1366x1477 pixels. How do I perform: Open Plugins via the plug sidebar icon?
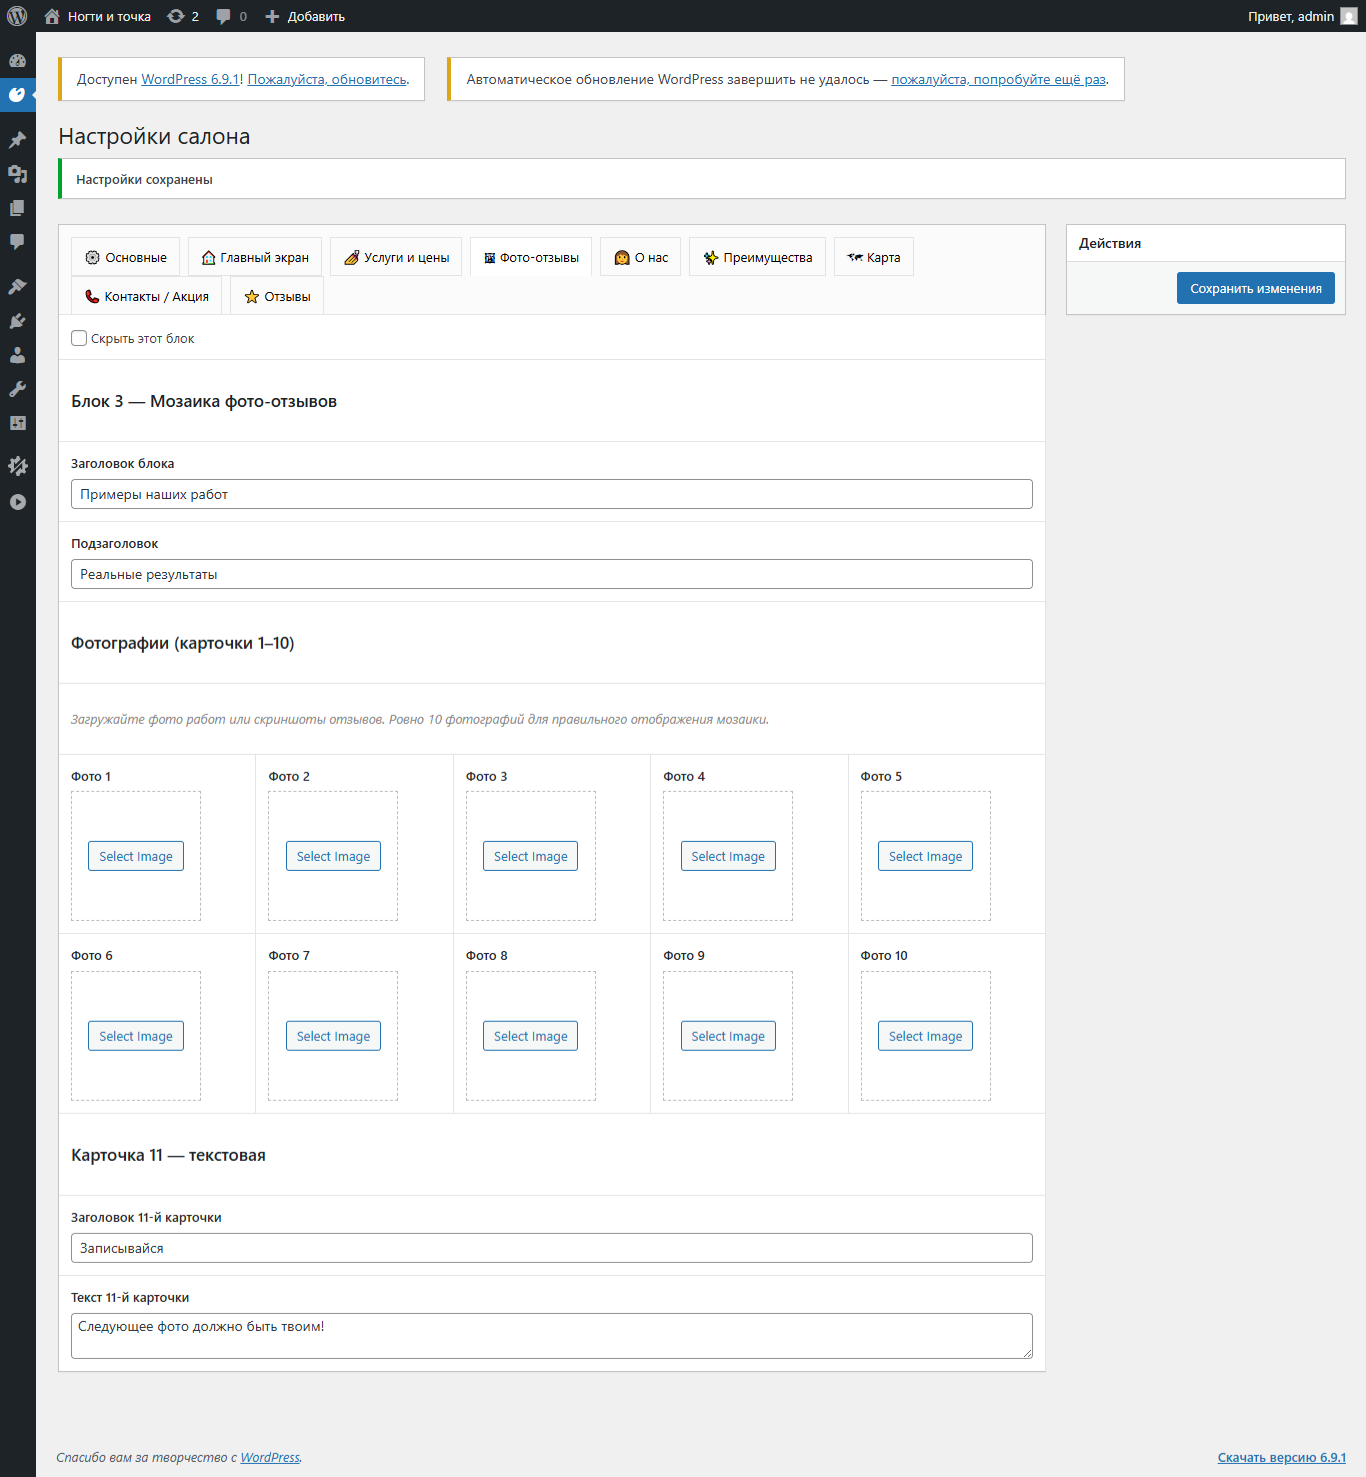point(17,321)
